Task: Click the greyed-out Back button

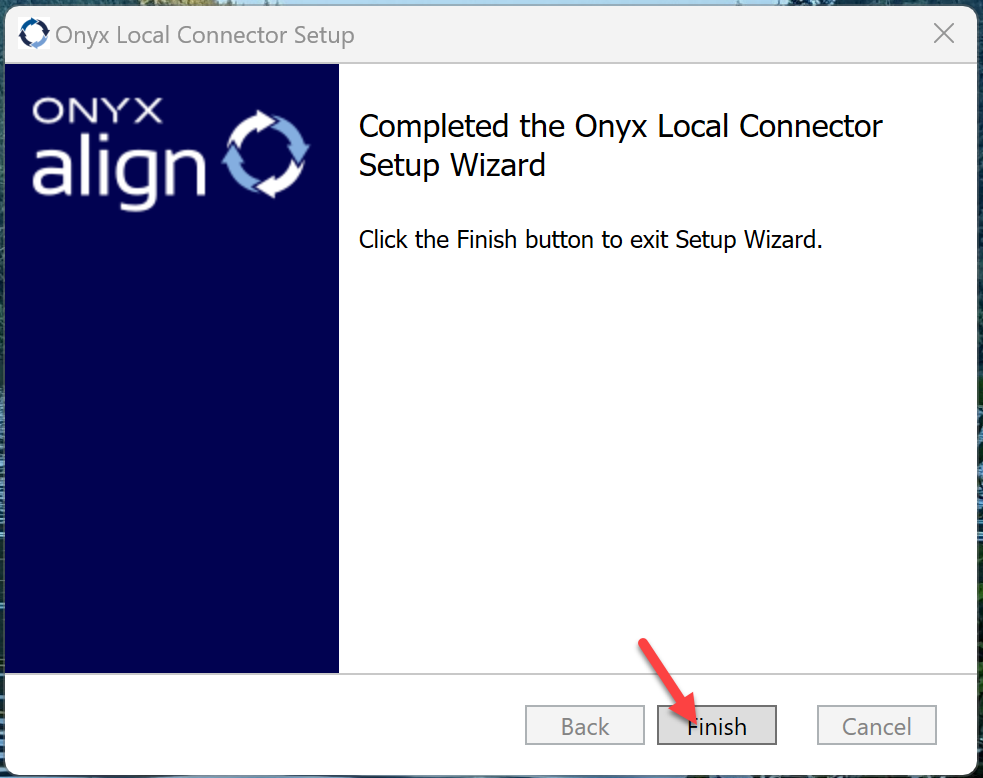Action: pos(584,725)
